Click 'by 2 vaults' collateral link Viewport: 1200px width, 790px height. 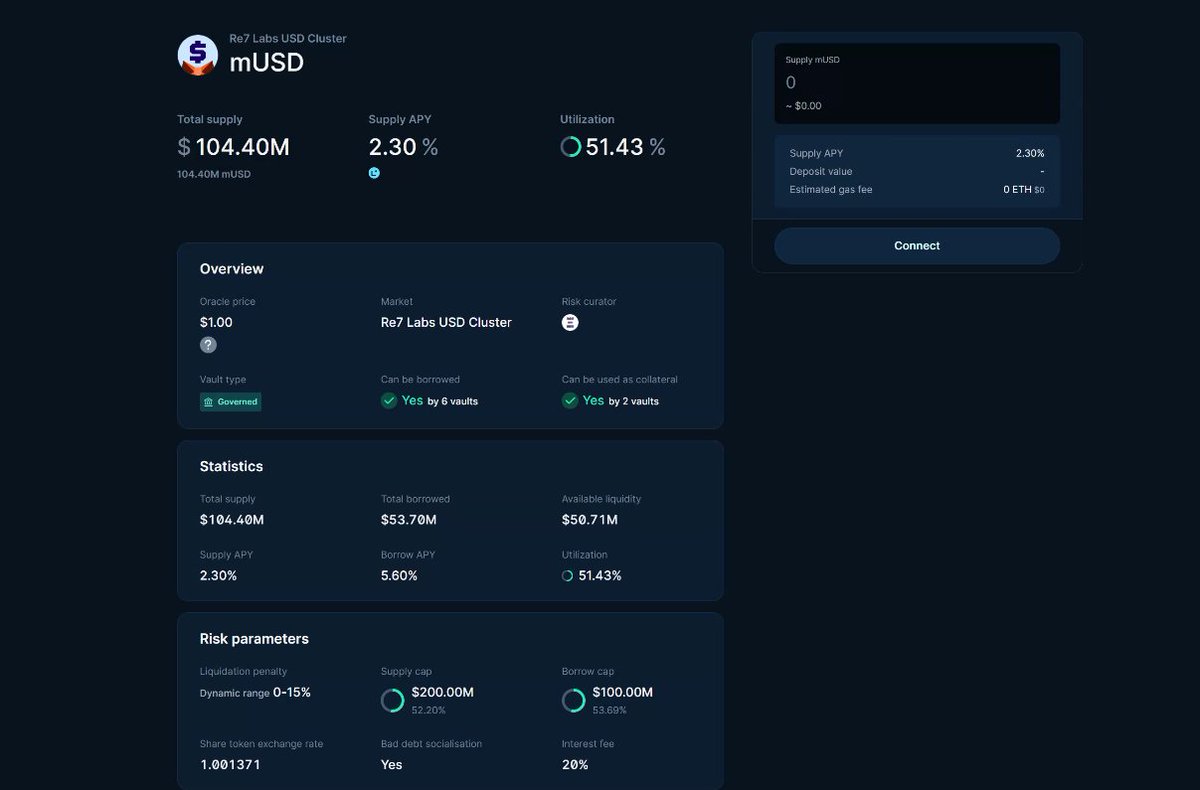(x=634, y=401)
